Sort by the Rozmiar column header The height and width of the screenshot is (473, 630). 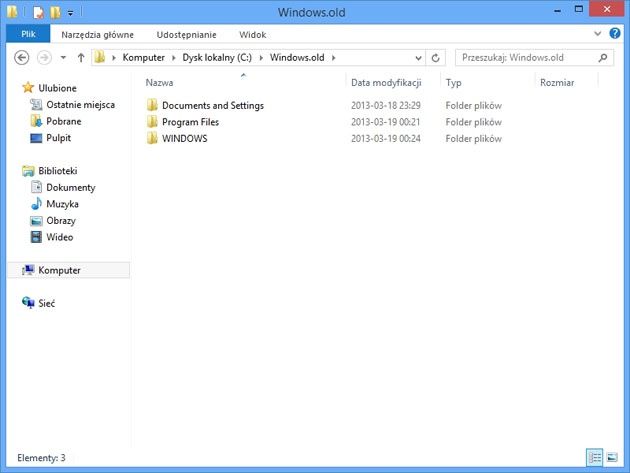point(557,83)
